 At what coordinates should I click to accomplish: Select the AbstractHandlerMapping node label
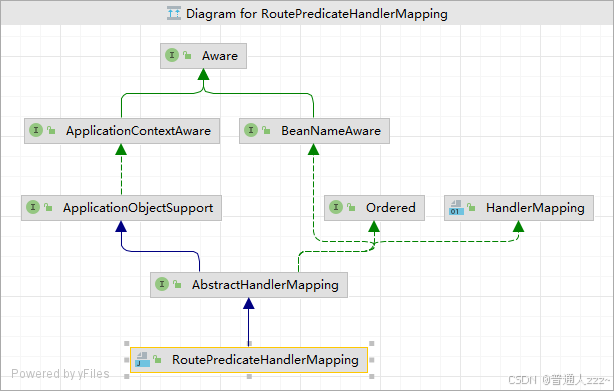click(265, 285)
